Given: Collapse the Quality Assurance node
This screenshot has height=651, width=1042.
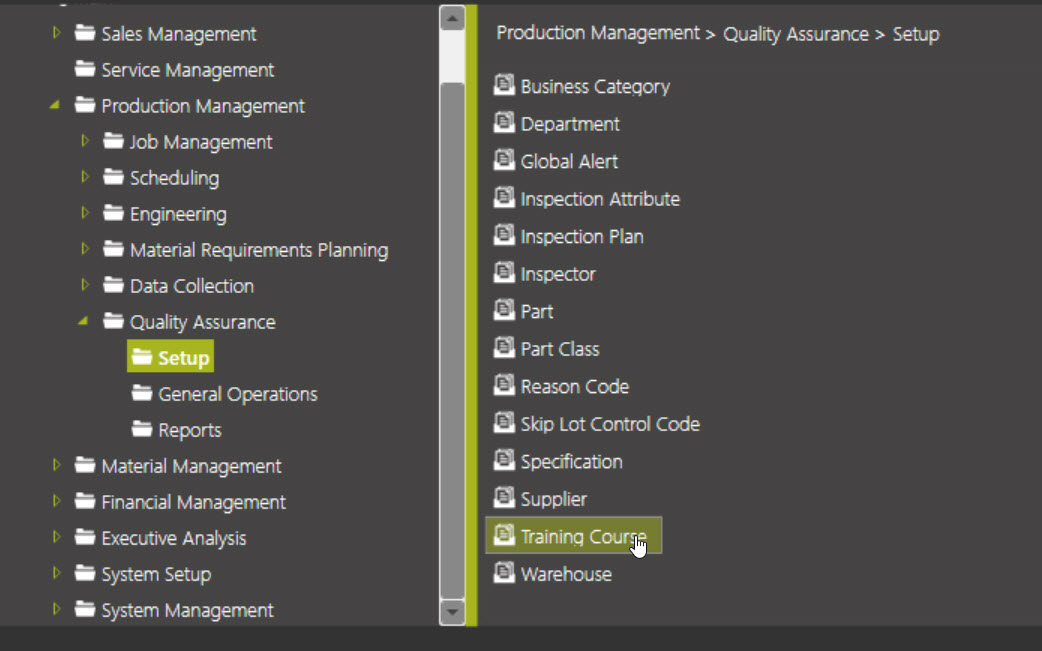Looking at the screenshot, I should coord(84,321).
